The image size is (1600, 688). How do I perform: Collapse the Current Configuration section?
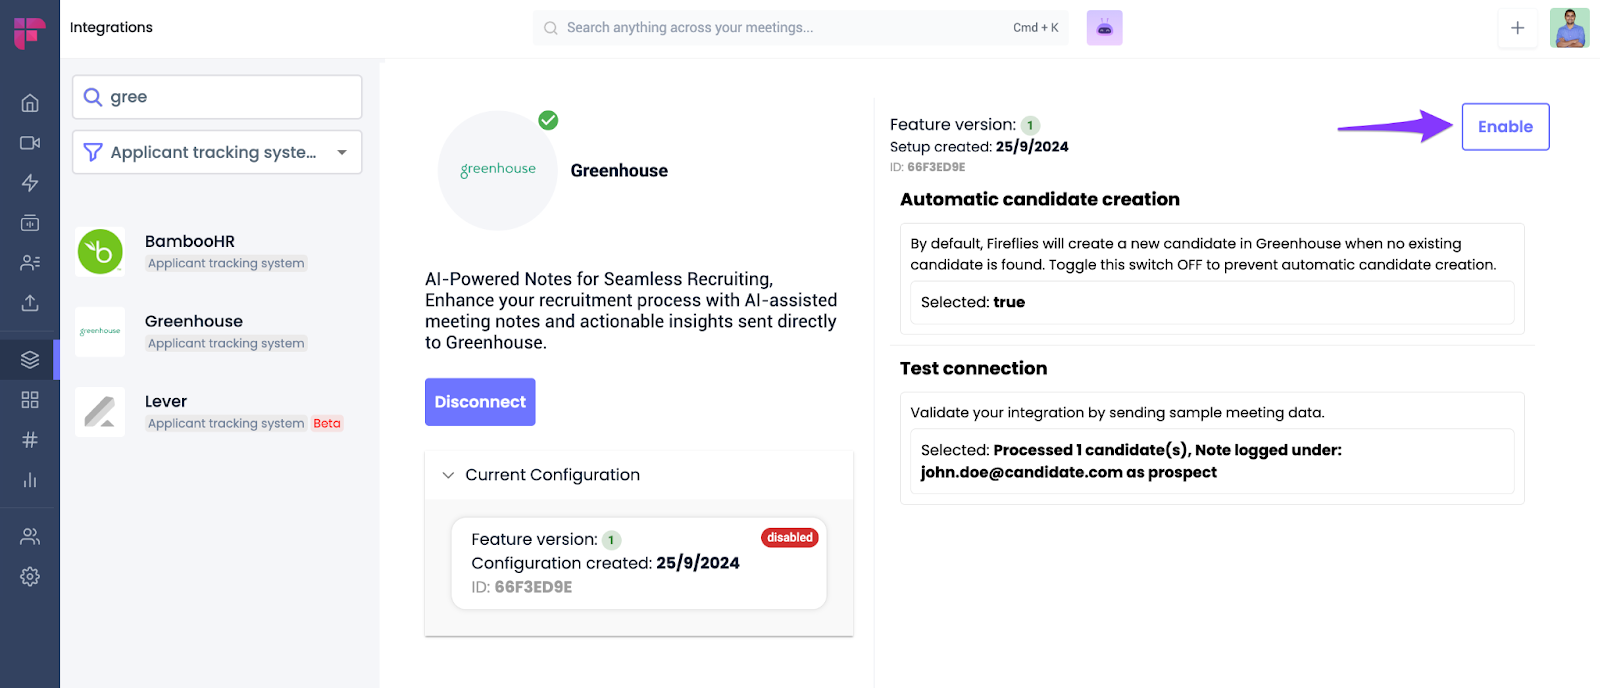point(448,475)
